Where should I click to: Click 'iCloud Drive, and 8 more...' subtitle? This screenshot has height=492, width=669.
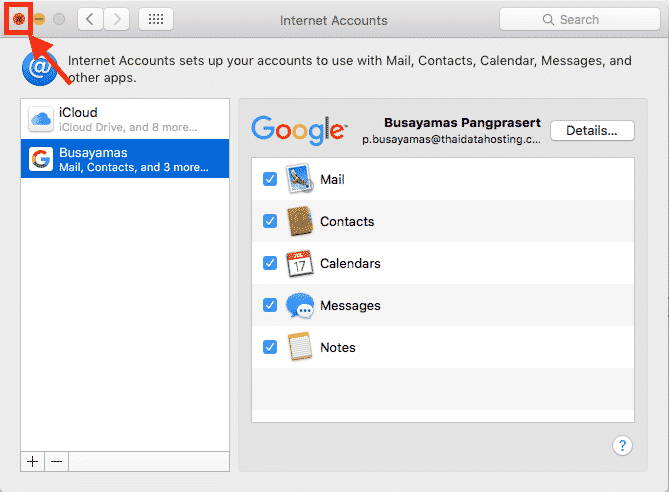128,127
